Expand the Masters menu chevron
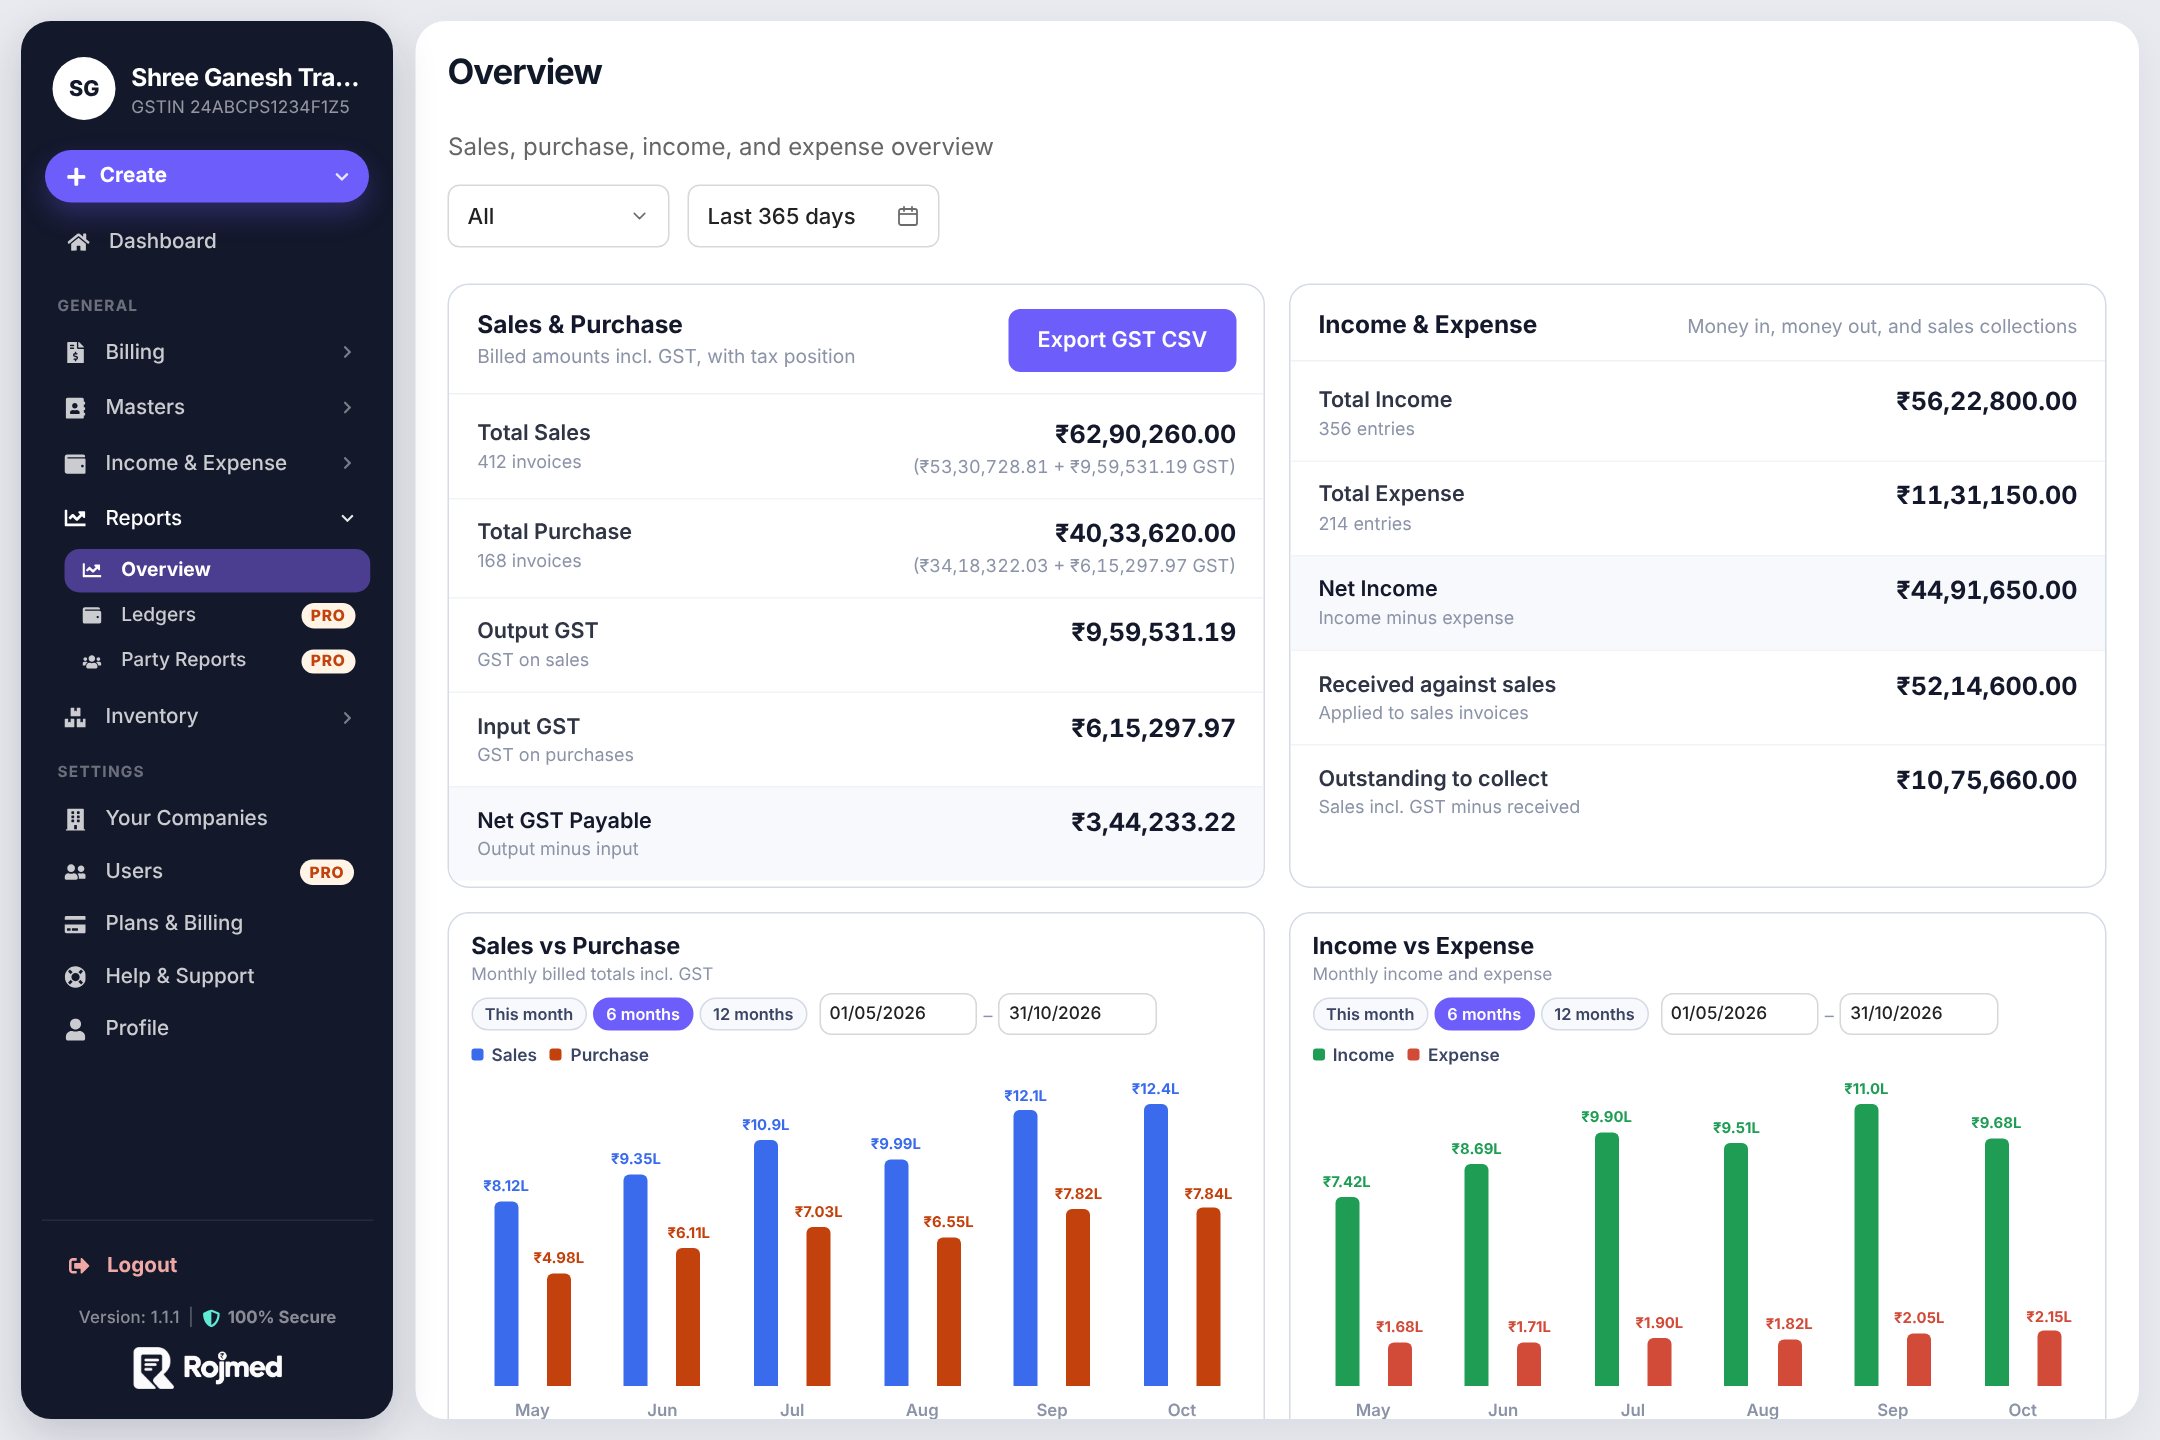2160x1440 pixels. tap(347, 407)
